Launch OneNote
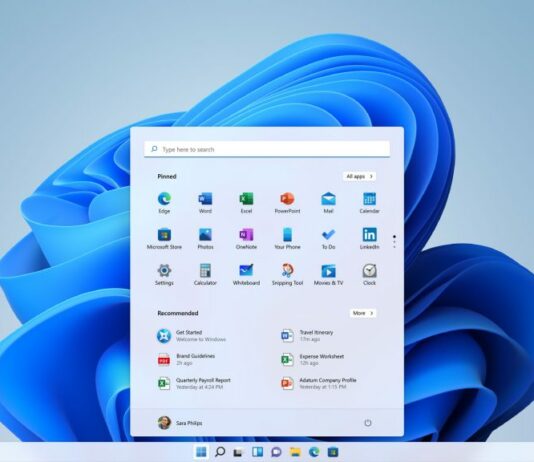Viewport: 534px width, 462px height. pyautogui.click(x=246, y=239)
